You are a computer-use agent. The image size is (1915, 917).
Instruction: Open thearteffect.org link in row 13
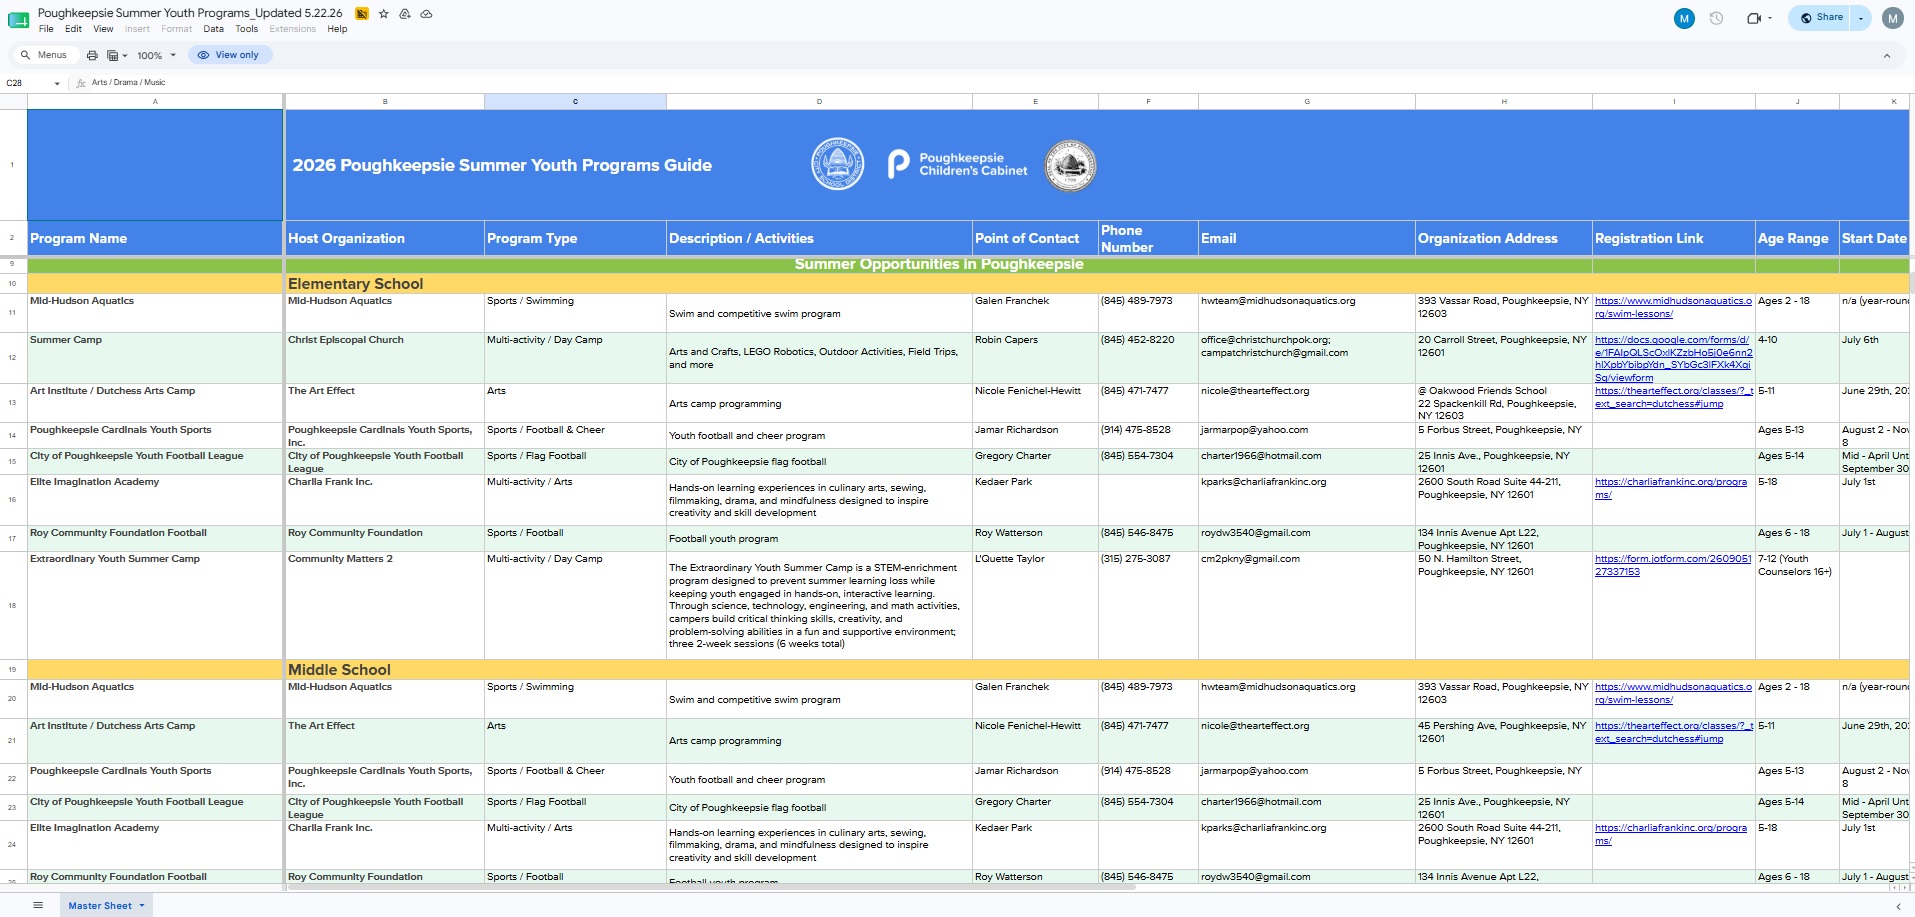pyautogui.click(x=1673, y=397)
